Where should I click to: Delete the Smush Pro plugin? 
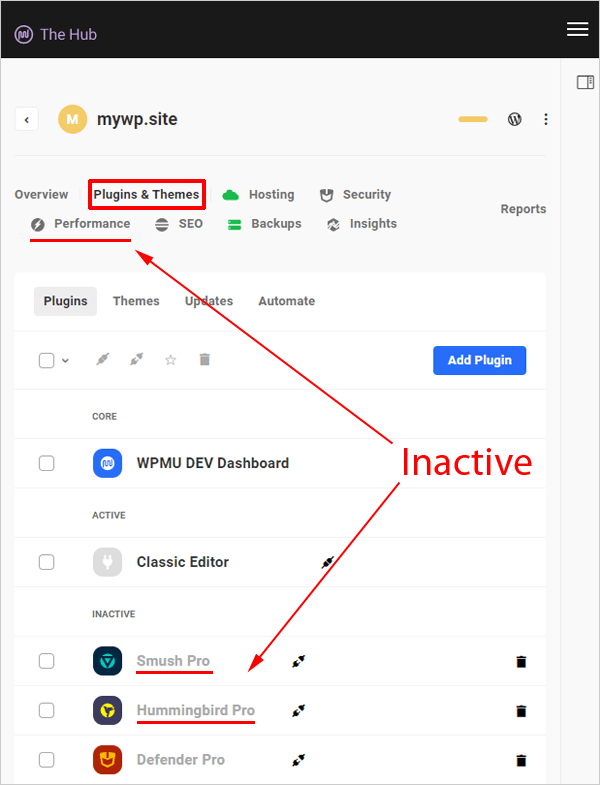click(520, 662)
